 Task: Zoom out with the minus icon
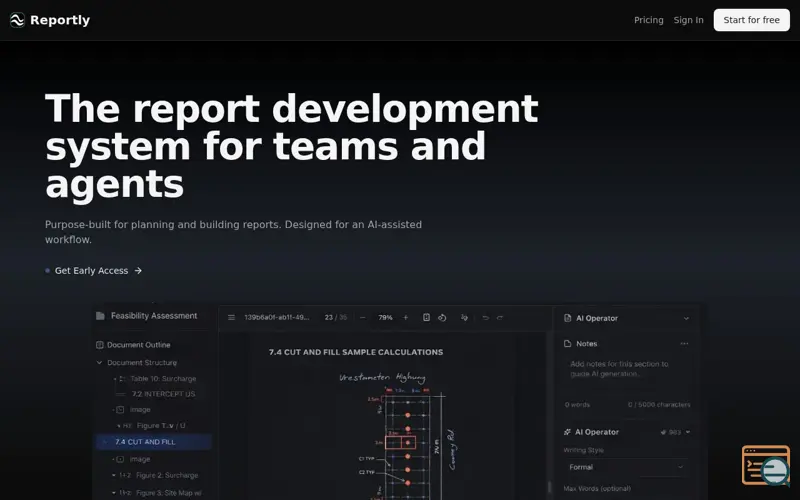click(363, 317)
